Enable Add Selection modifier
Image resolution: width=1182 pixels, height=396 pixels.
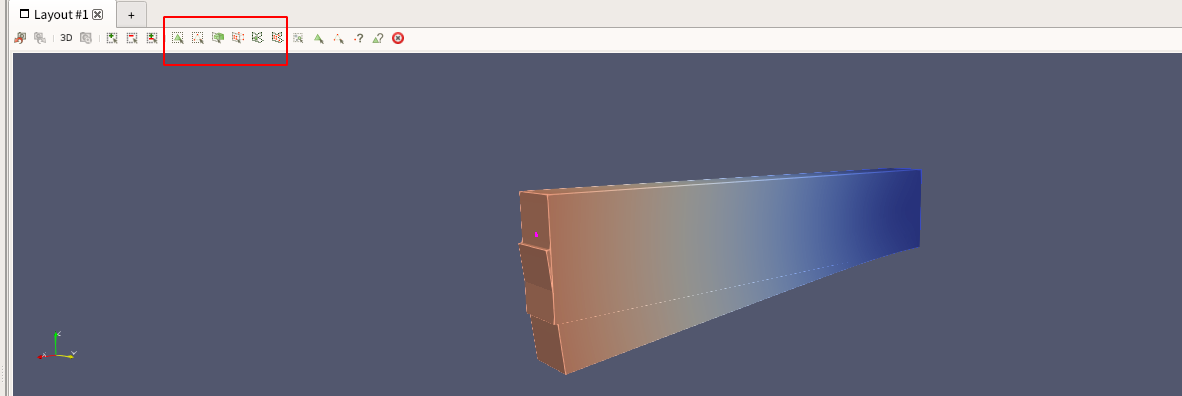pyautogui.click(x=112, y=38)
